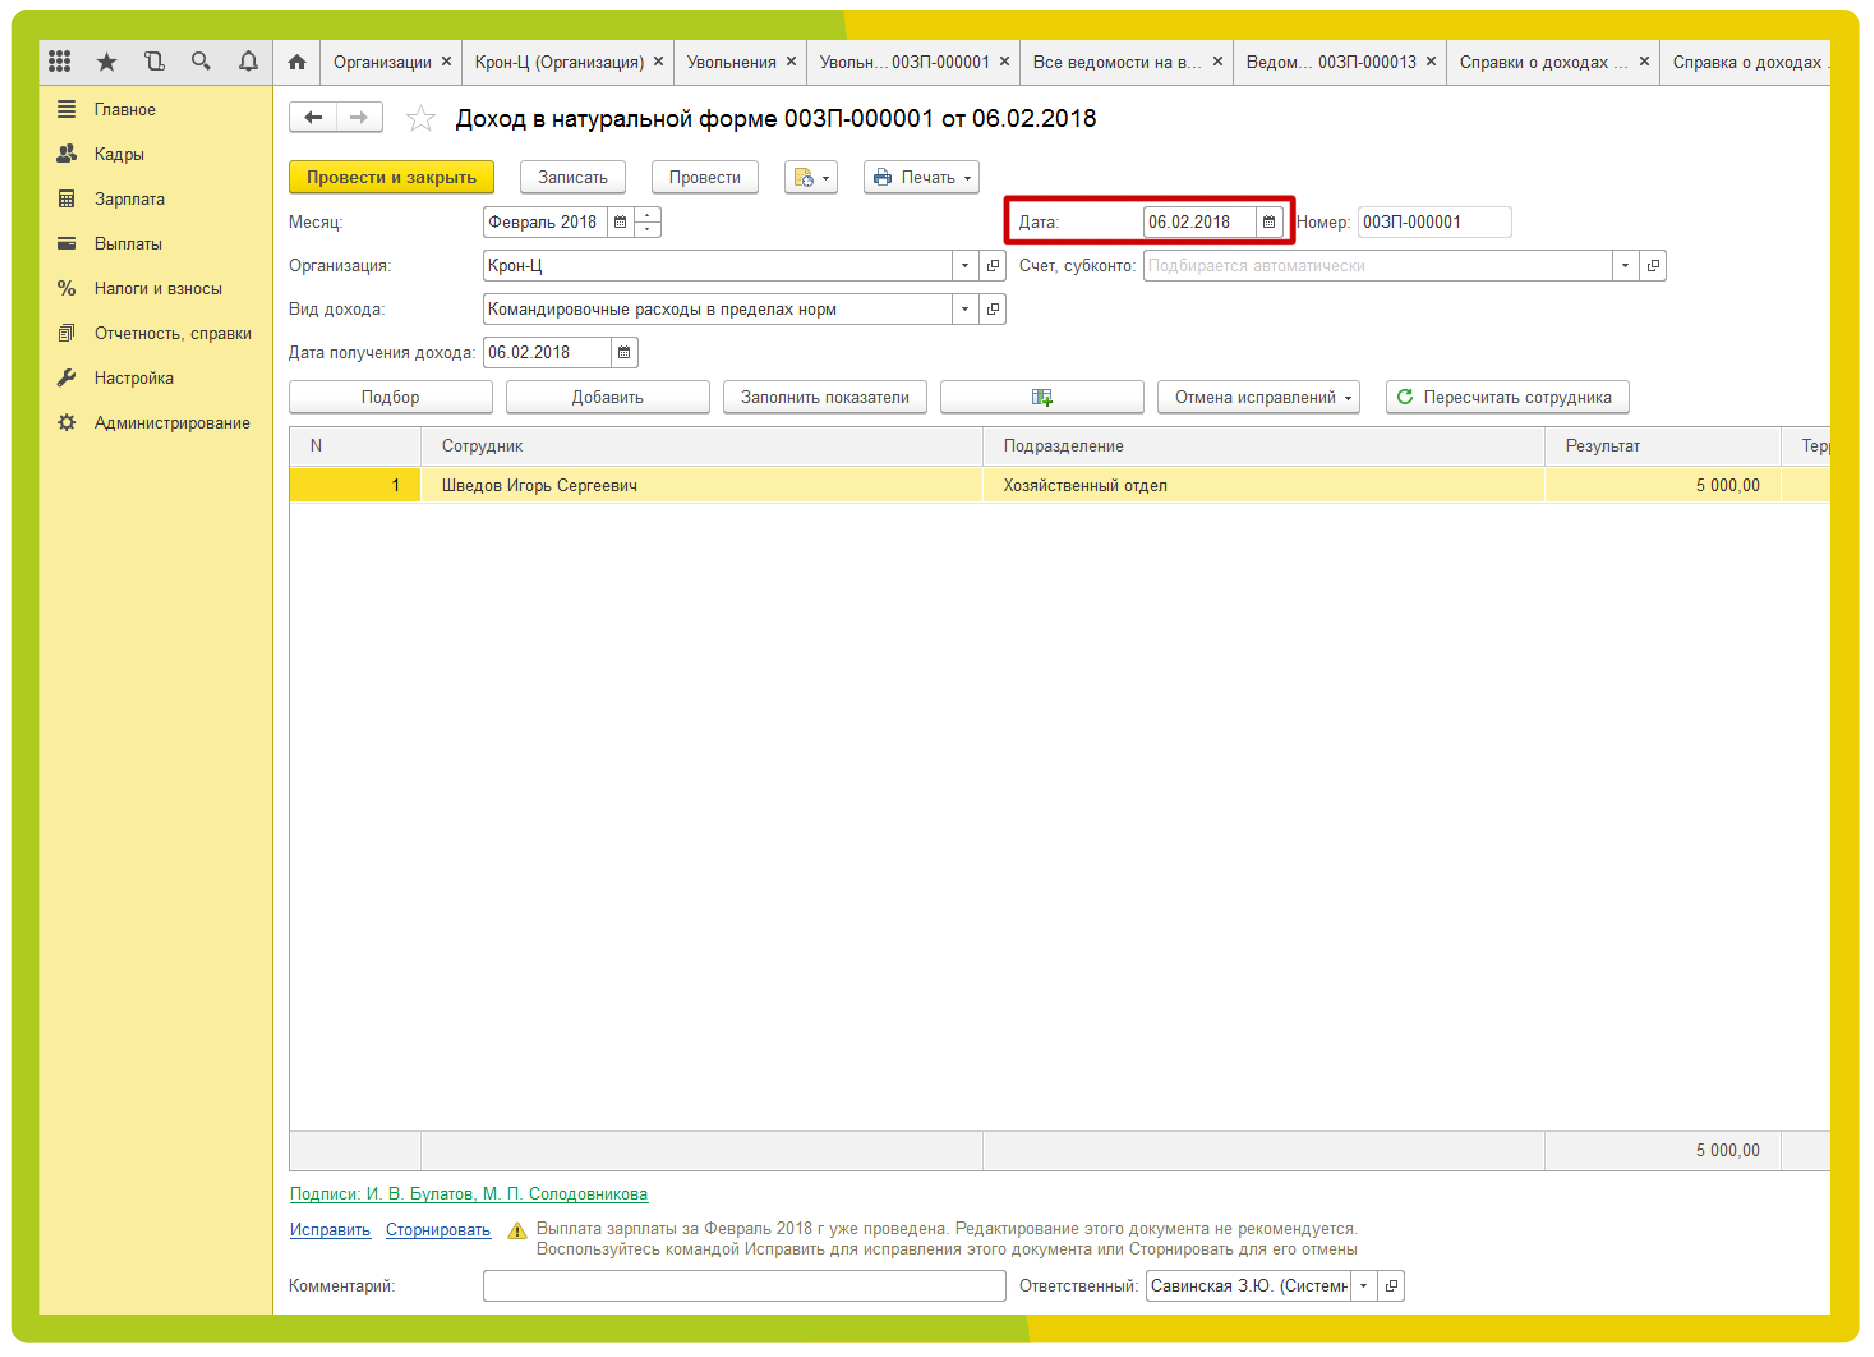Viewport: 1874px width, 1357px height.
Task: Navigate forward with right arrow button
Action: pyautogui.click(x=359, y=118)
